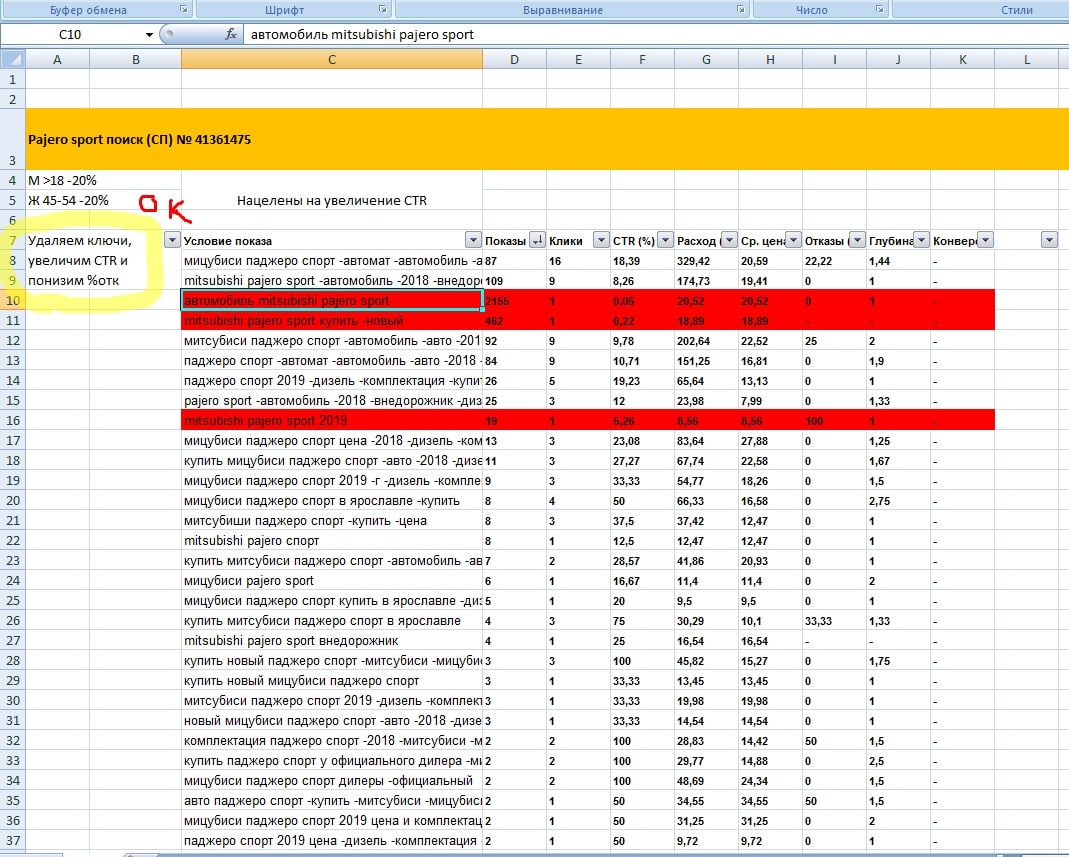Click cell 'М >18 -20%'
Viewport: 1069px width, 857px height.
coord(62,181)
